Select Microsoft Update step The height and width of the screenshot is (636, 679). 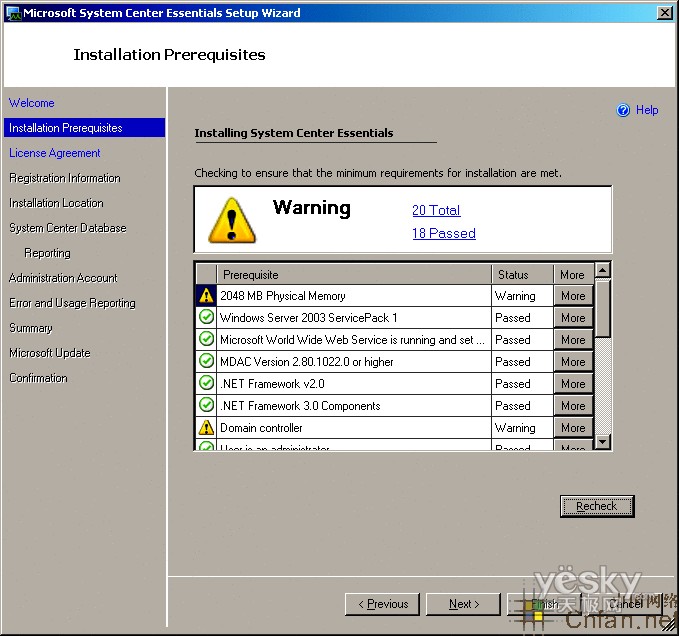click(x=50, y=353)
